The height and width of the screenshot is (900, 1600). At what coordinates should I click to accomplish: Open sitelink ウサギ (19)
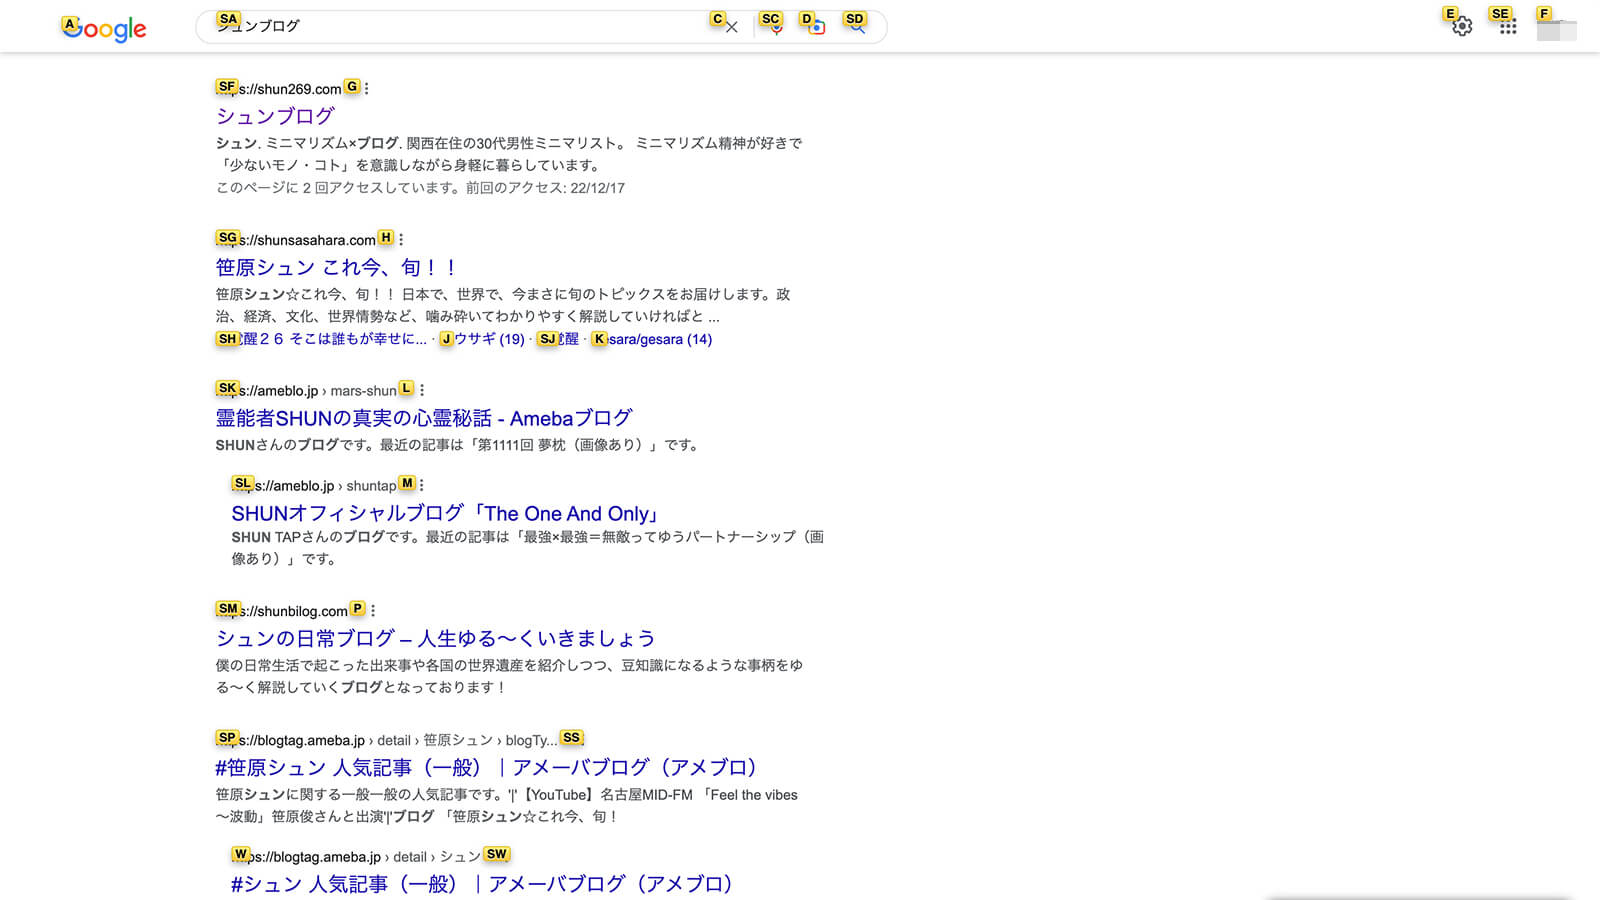pyautogui.click(x=483, y=339)
